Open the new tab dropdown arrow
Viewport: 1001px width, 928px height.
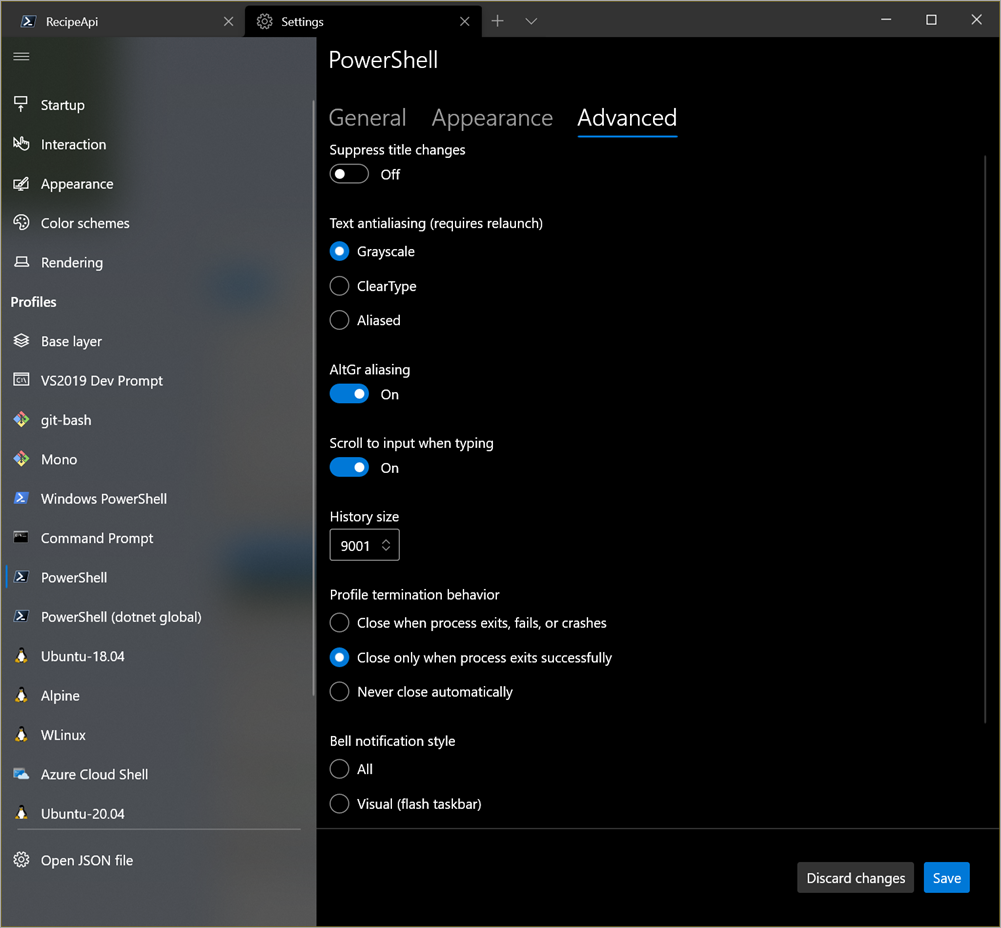click(531, 20)
